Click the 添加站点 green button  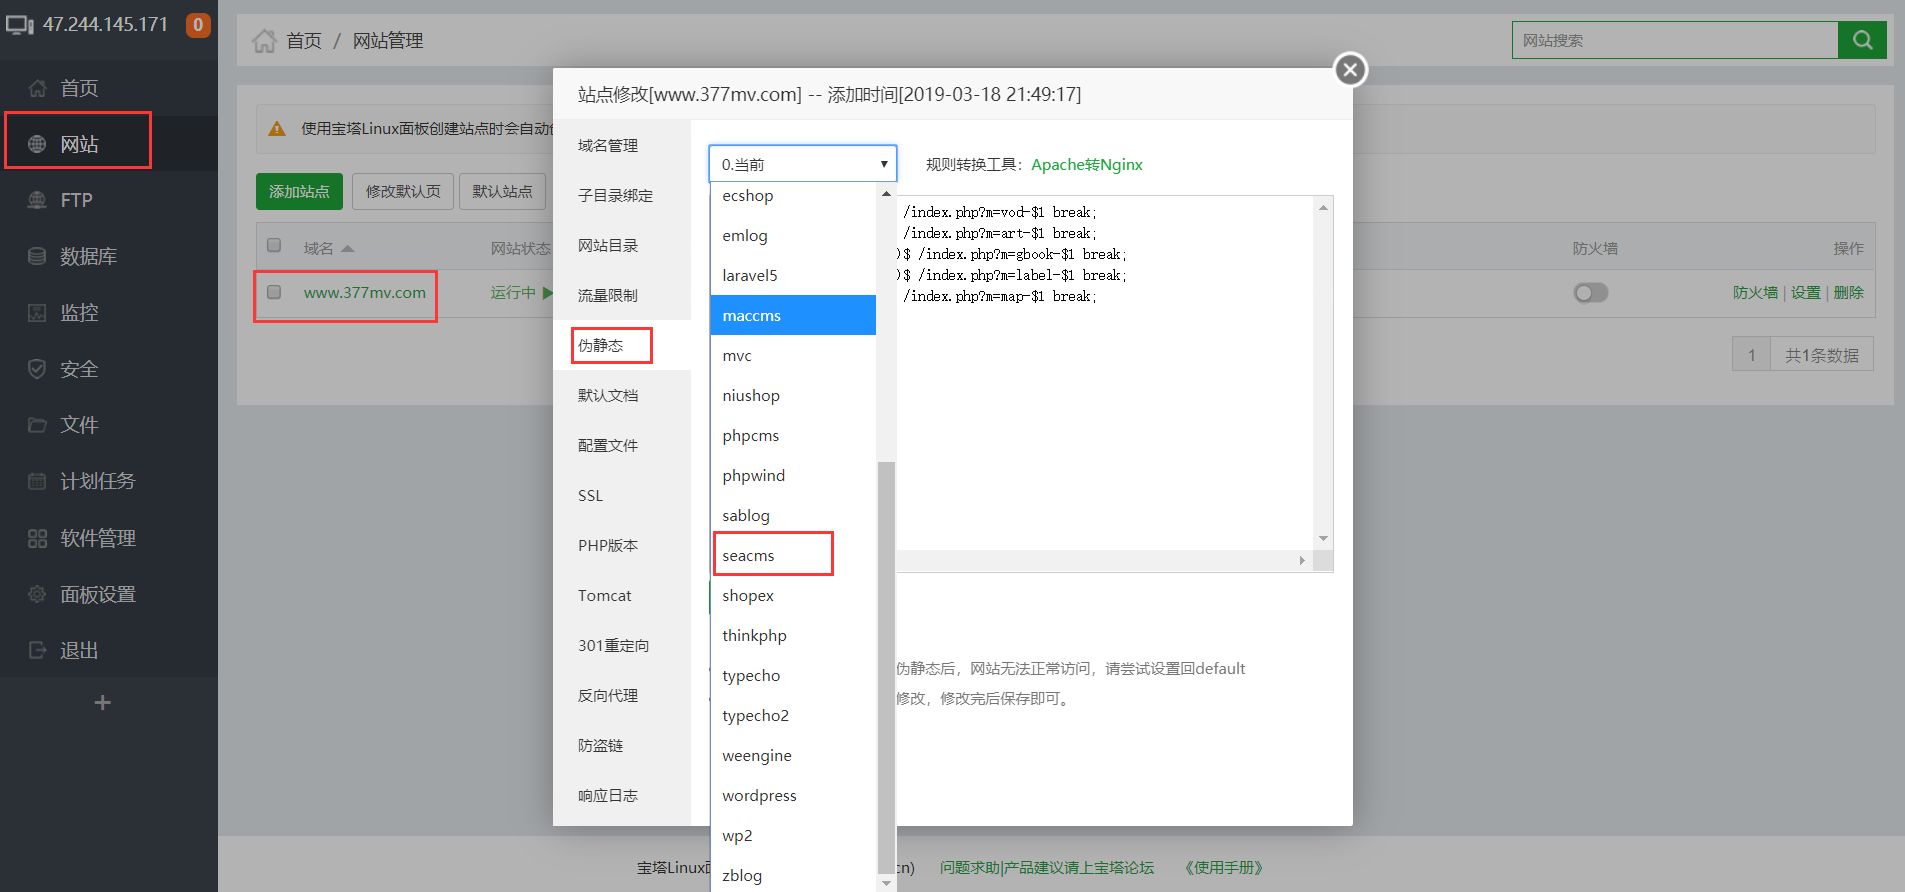299,191
